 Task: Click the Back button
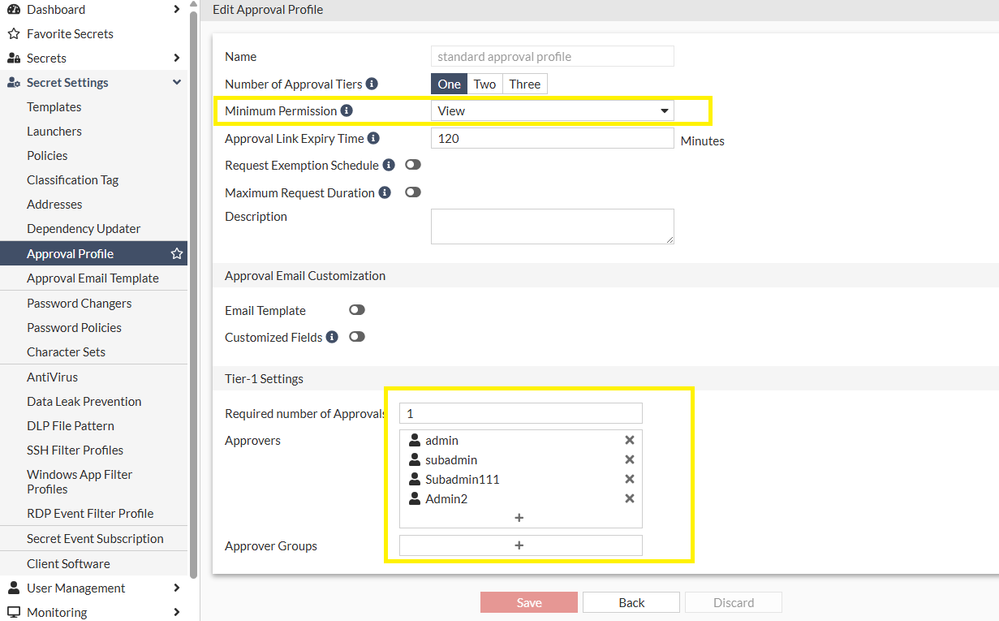[631, 603]
